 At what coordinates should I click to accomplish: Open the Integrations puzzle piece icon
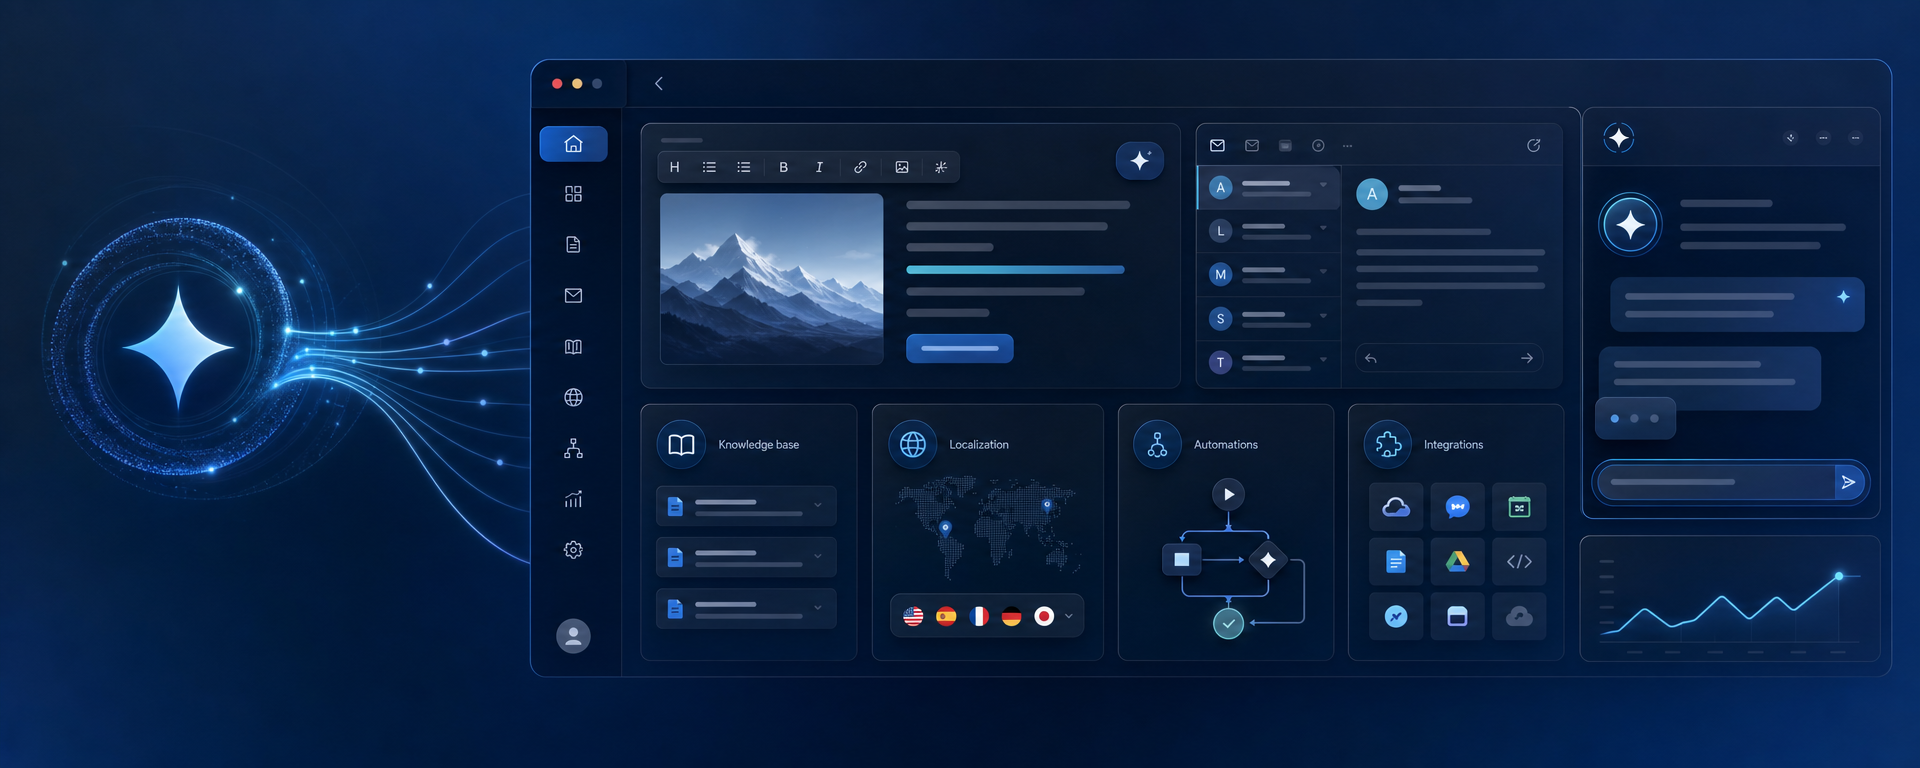1388,445
